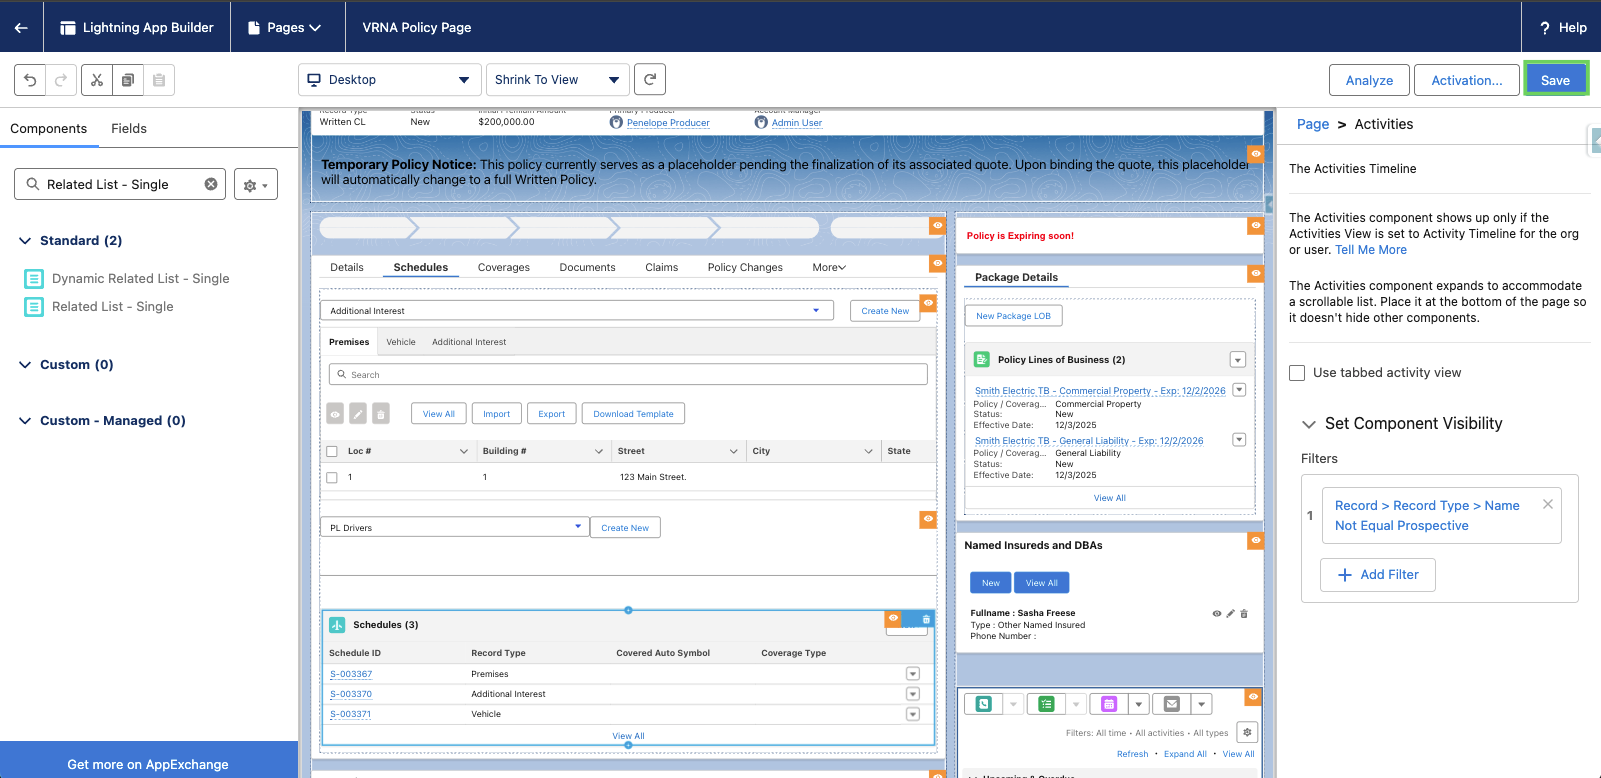Collapse the Standard (2) section

click(x=25, y=241)
